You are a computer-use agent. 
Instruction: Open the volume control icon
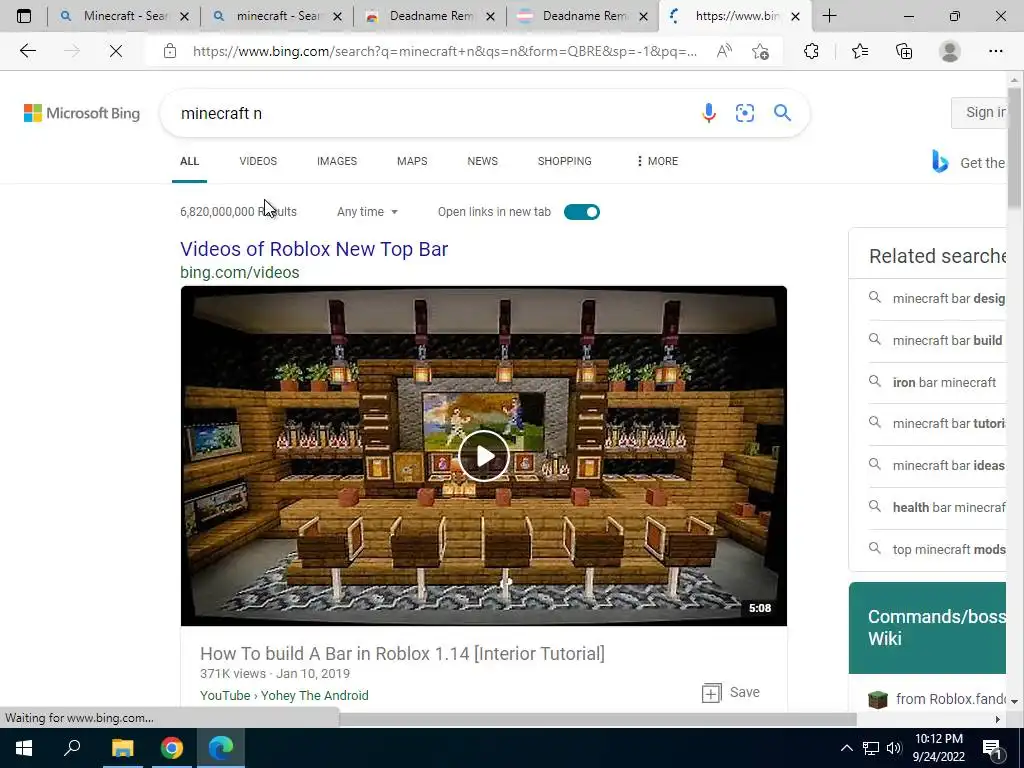[894, 748]
